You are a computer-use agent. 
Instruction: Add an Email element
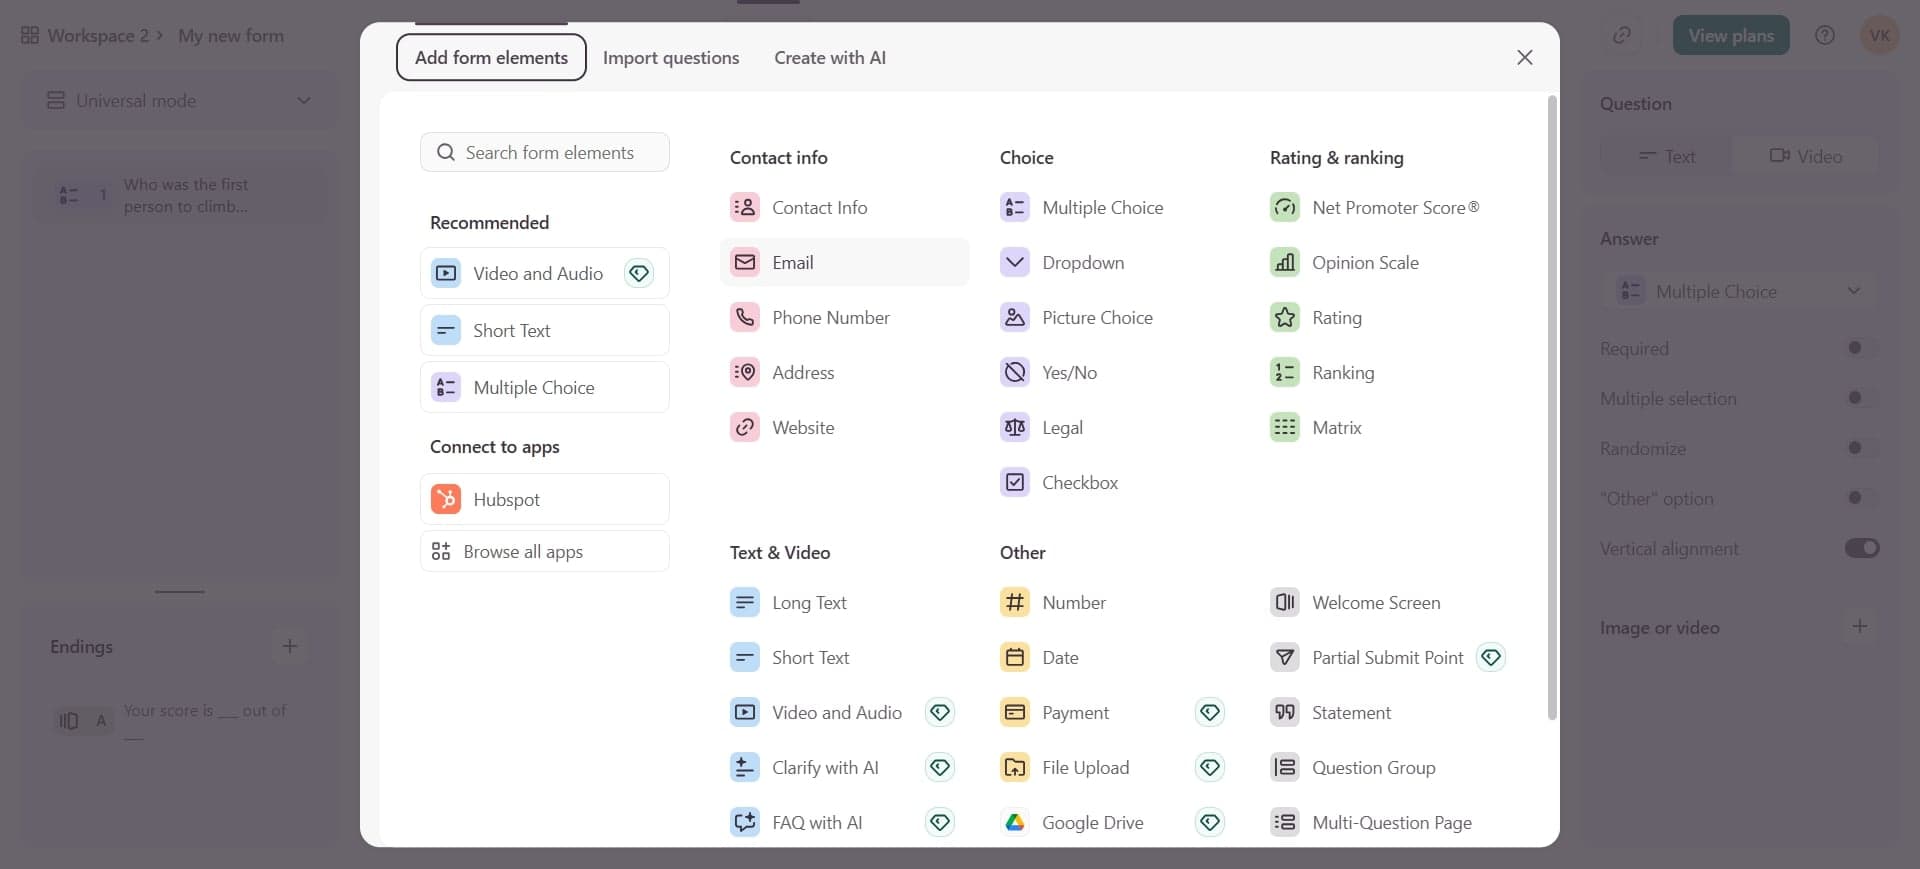click(844, 262)
